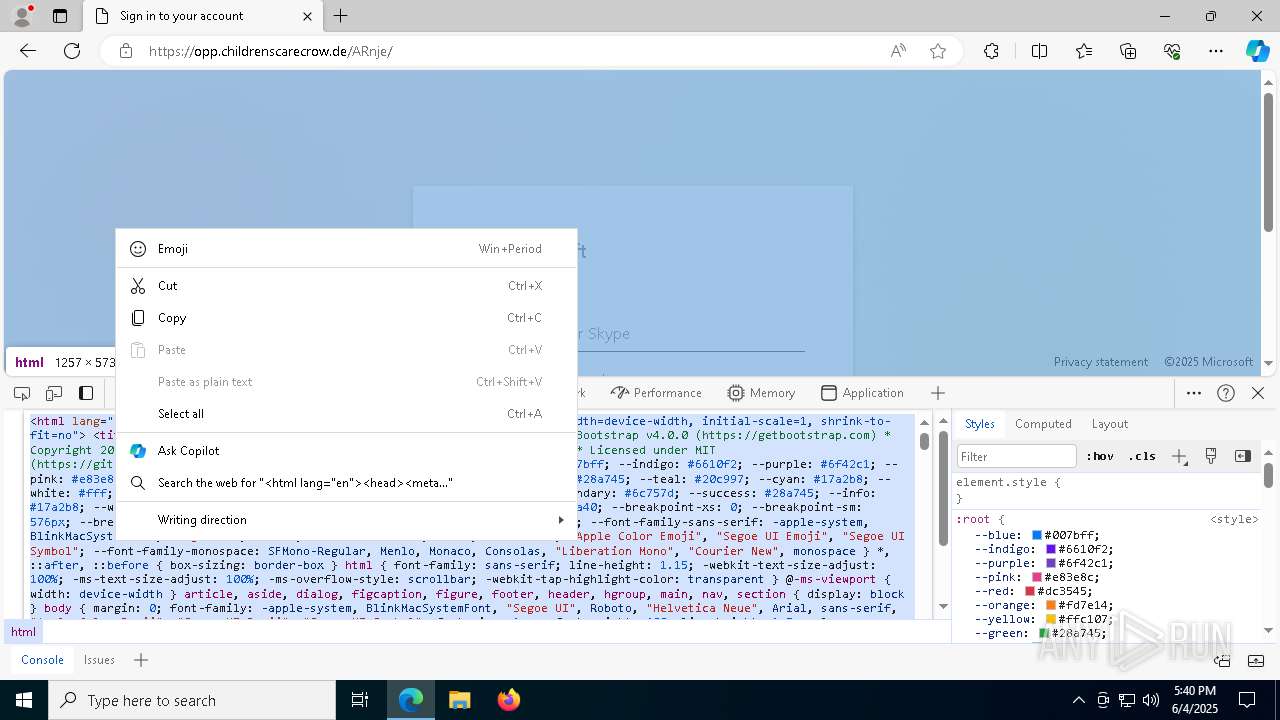The image size is (1280, 720).
Task: Choose Select all from the context menu
Action: (346, 414)
